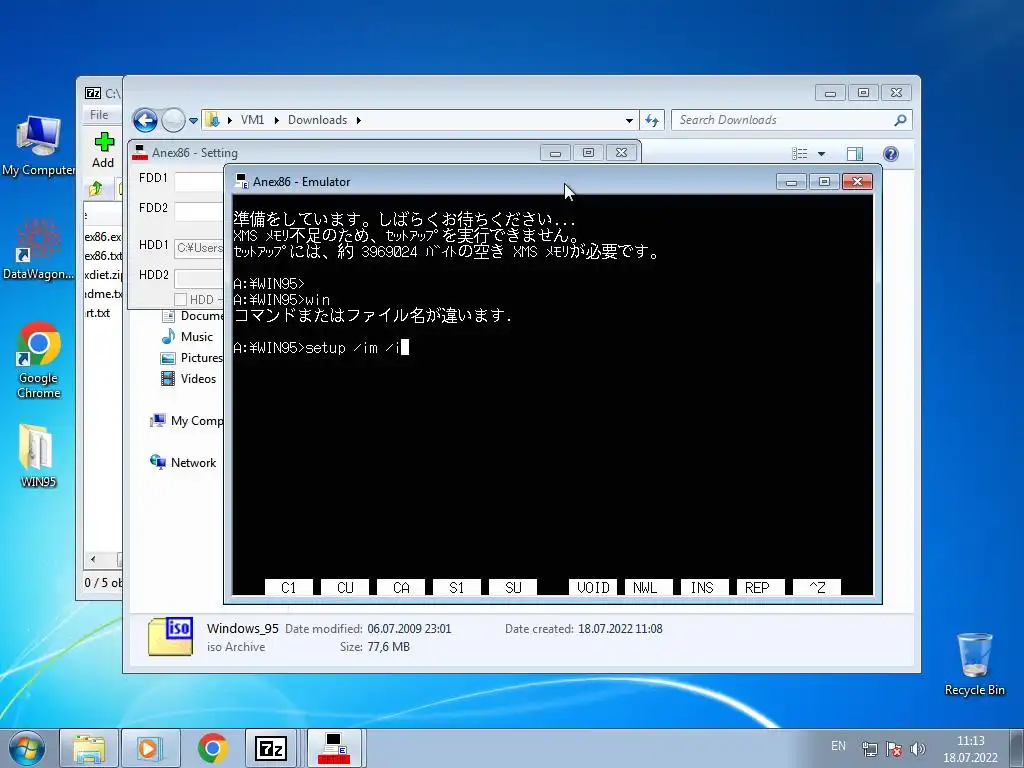The height and width of the screenshot is (768, 1024).
Task: Click search magnifier in Search Downloads box
Action: click(900, 120)
